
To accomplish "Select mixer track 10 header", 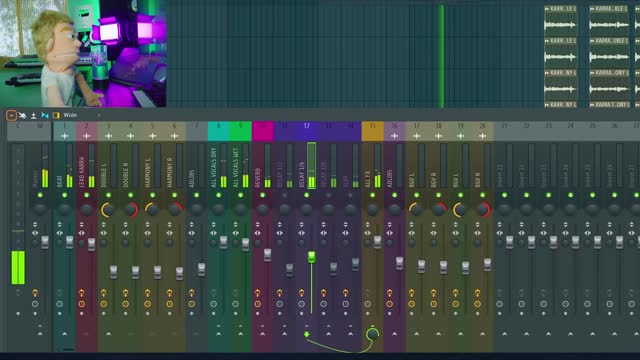I will (263, 131).
